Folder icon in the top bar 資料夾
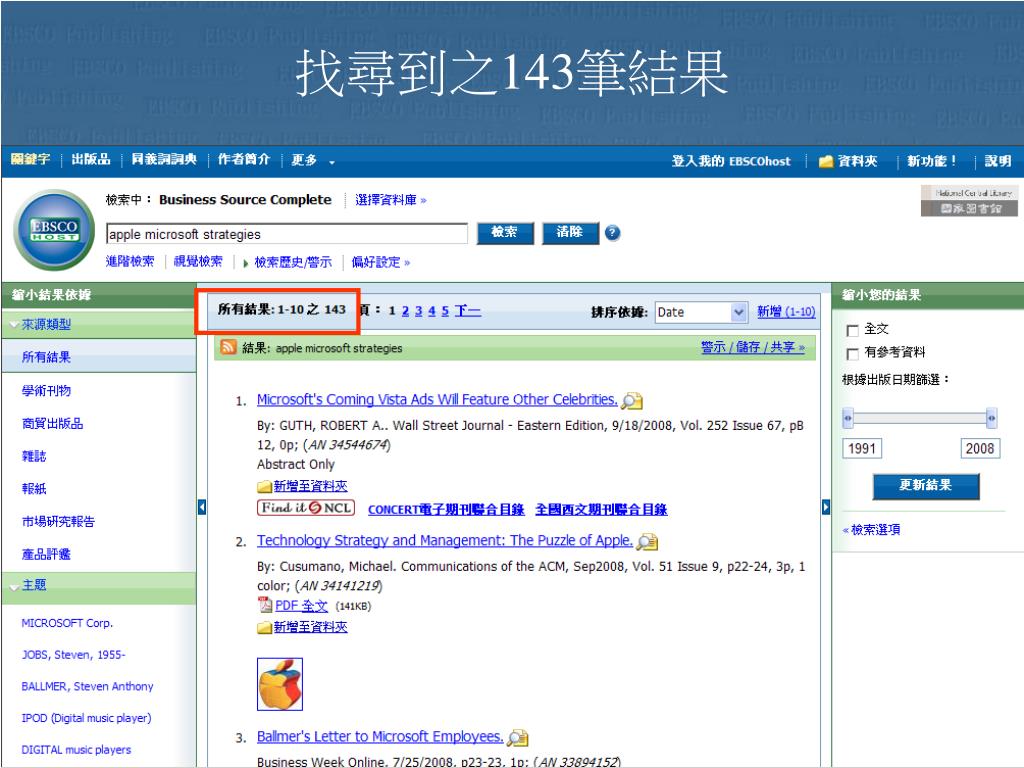Viewport: 1024px width, 768px height. click(826, 161)
